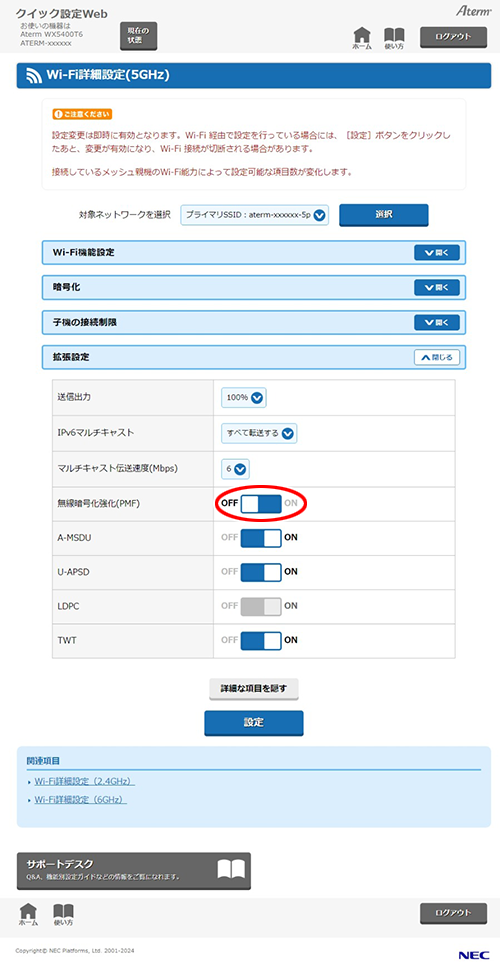Screen dimensions: 500x968
Task: Toggle the greyed LDPC switch
Action: click(260, 606)
